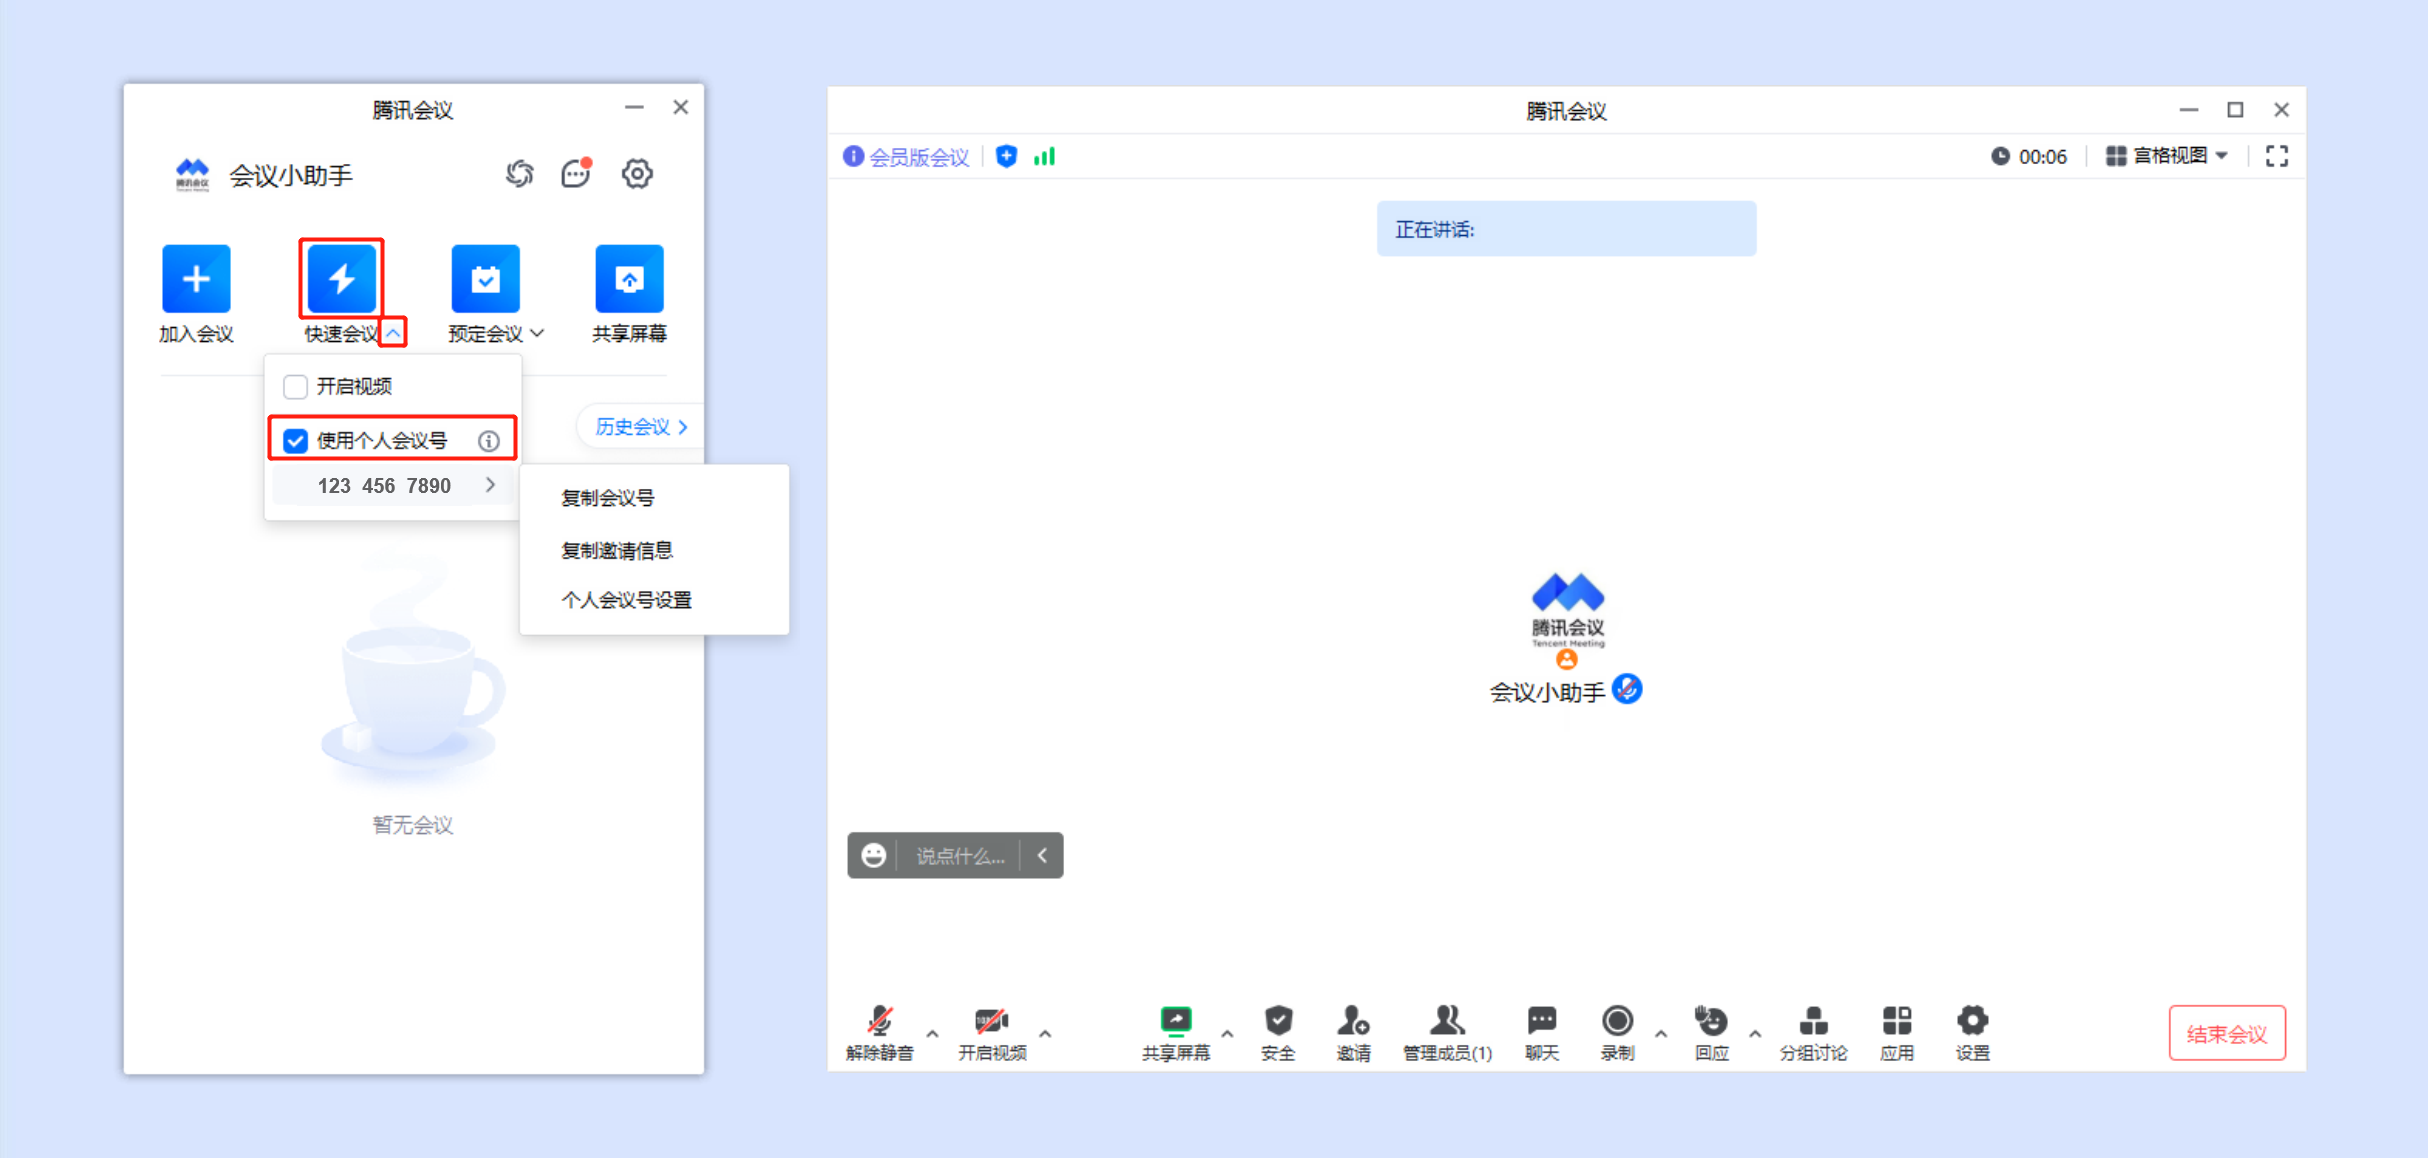Viewport: 2428px width, 1158px height.
Task: Click the green 共享屏幕 icon in the meeting toolbar
Action: click(1176, 1020)
